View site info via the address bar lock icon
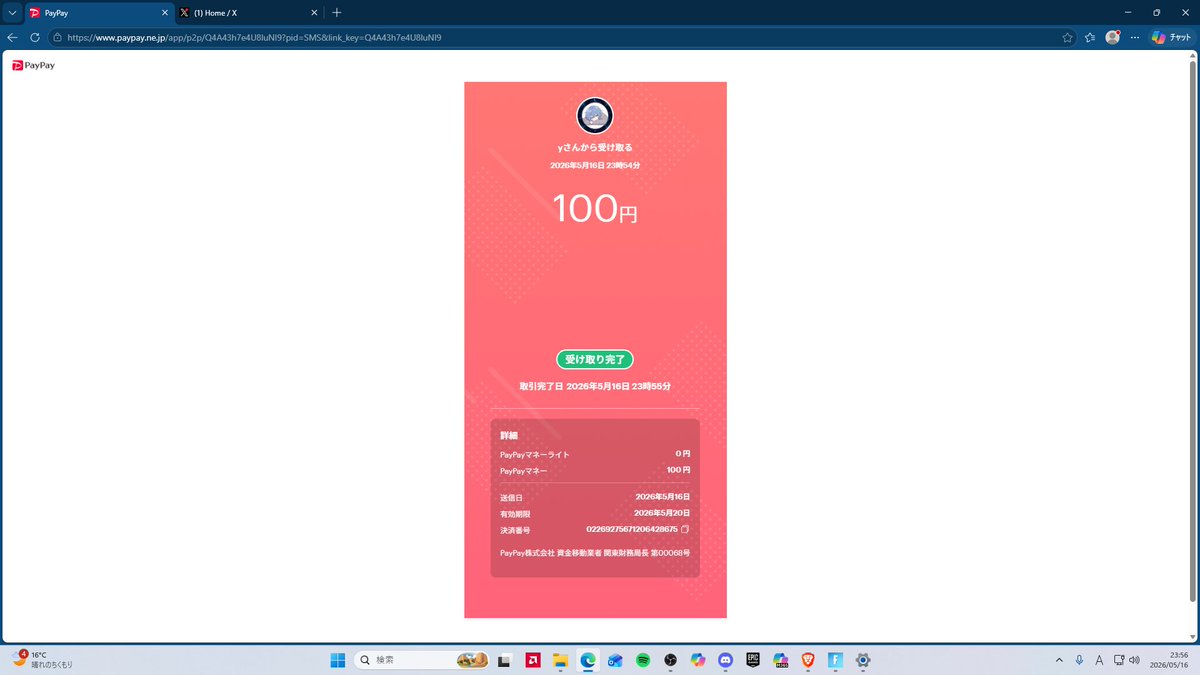The image size is (1200, 675). 58,37
